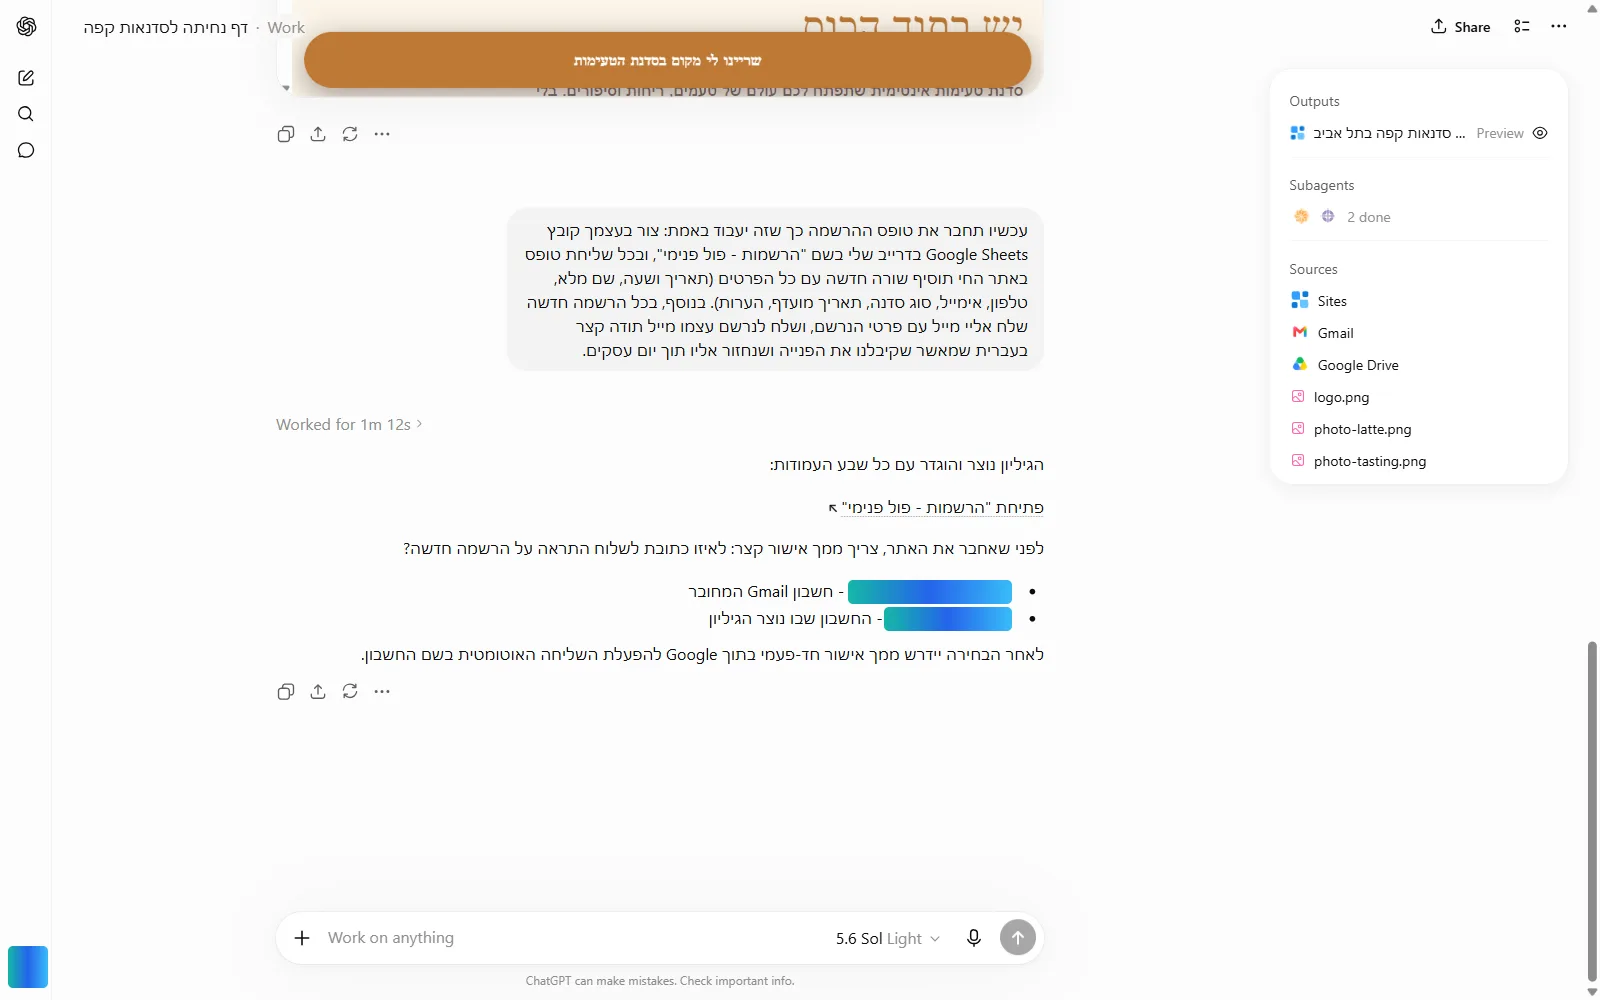Image resolution: width=1600 pixels, height=1000 pixels.
Task: Open more options for upper response
Action: [x=382, y=134]
